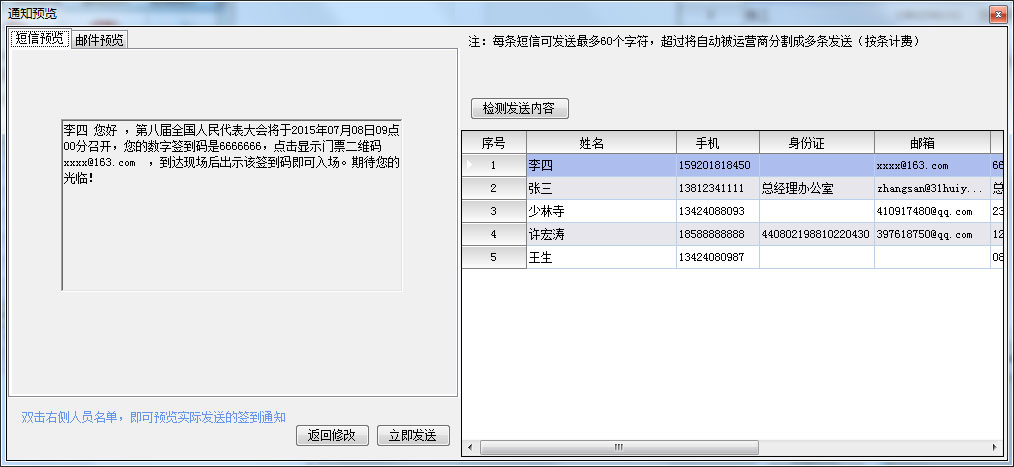The height and width of the screenshot is (467, 1014).
Task: Switch to the 短信预览 tab
Action: click(x=39, y=39)
